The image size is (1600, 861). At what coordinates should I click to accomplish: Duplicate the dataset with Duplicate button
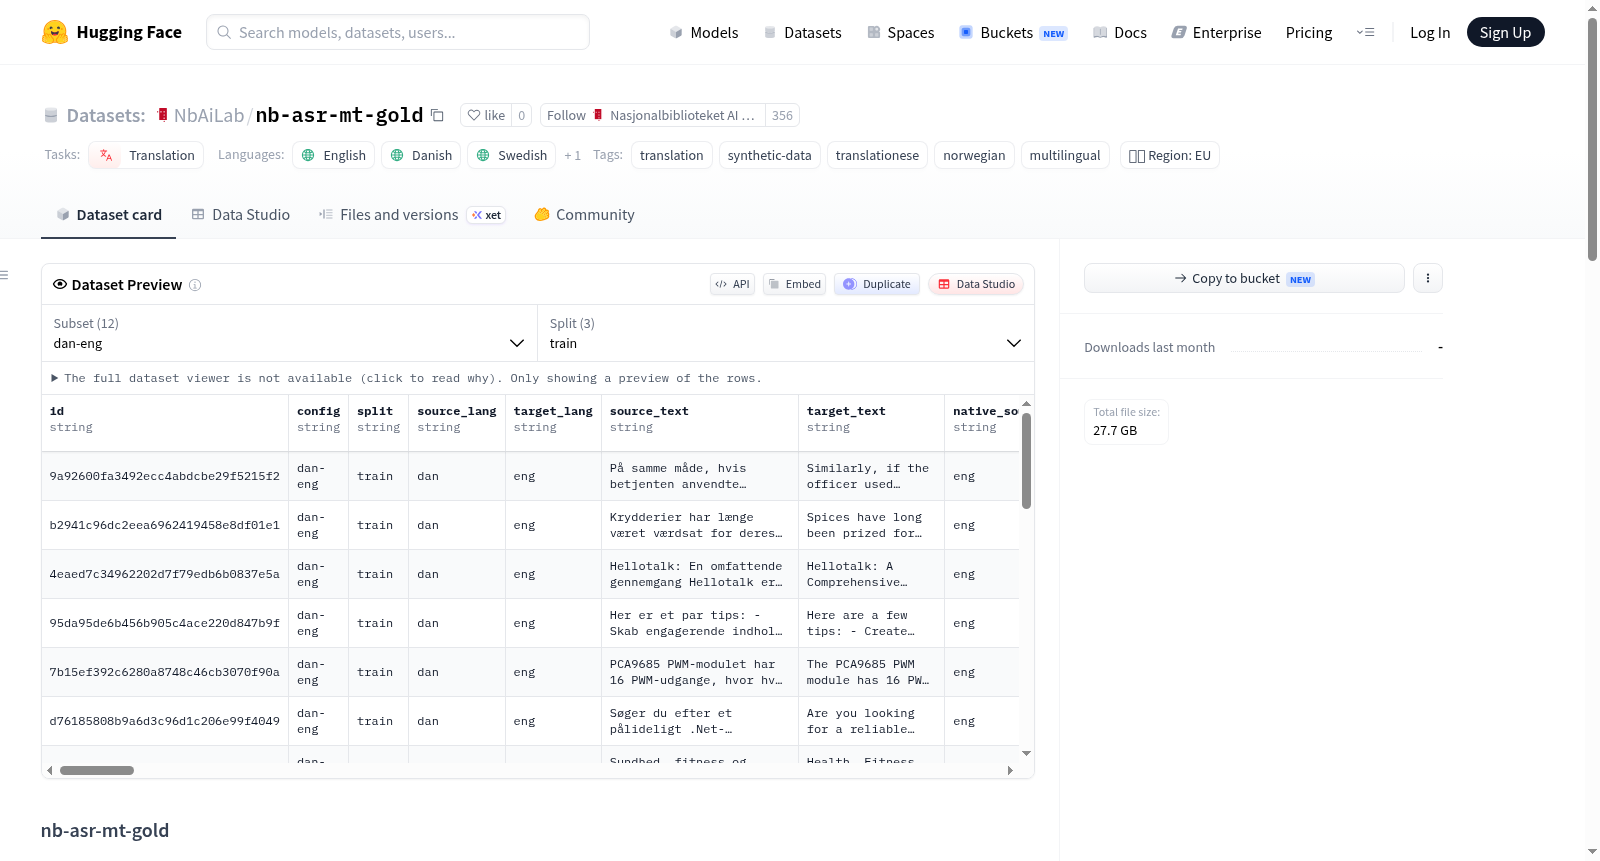pyautogui.click(x=877, y=284)
